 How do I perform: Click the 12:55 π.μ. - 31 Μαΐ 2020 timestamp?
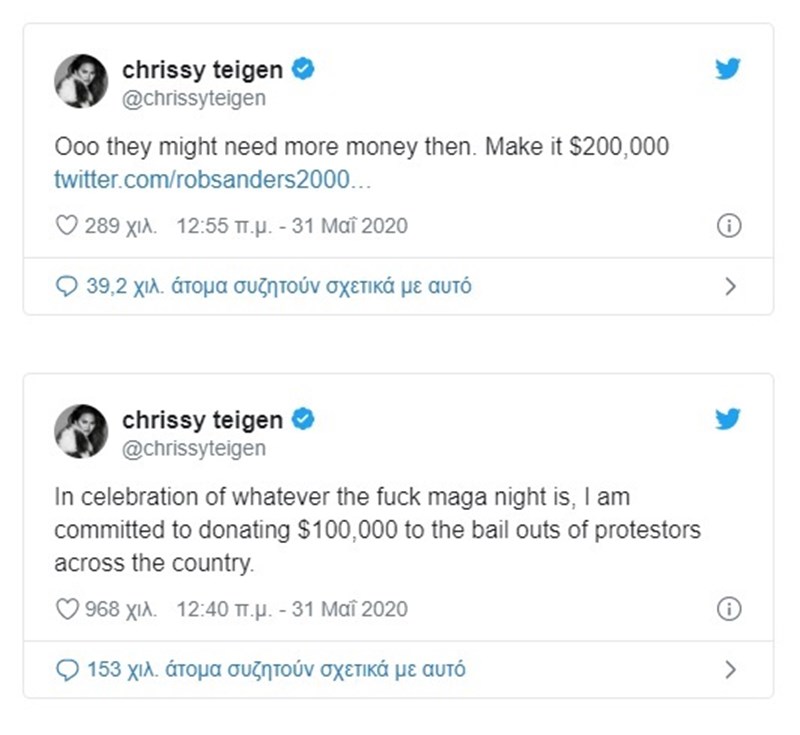292,226
